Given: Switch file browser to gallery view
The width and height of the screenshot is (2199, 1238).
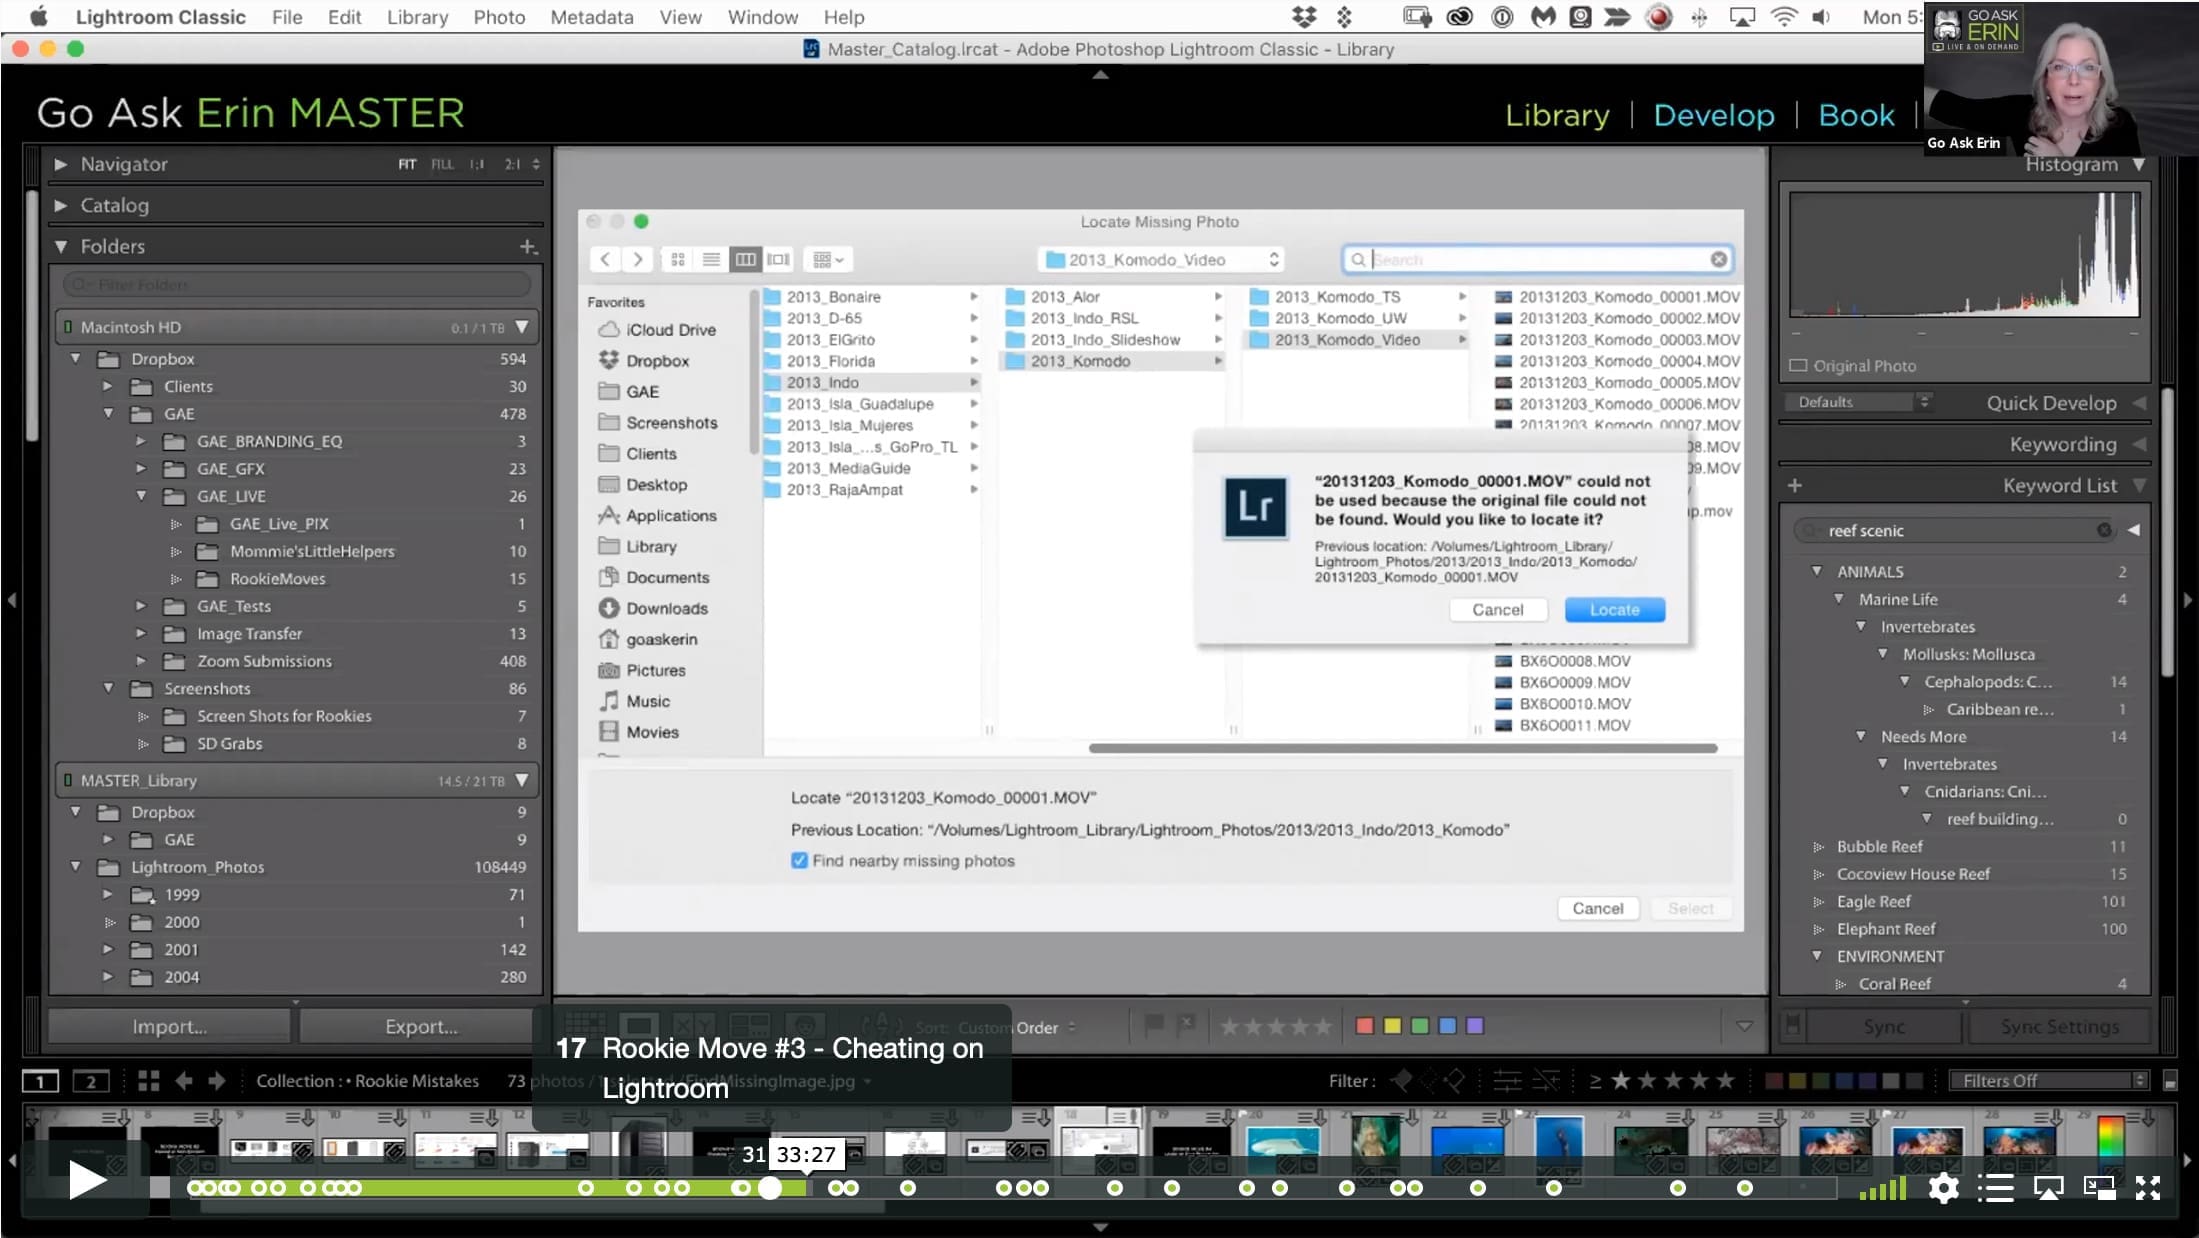Looking at the screenshot, I should (778, 260).
